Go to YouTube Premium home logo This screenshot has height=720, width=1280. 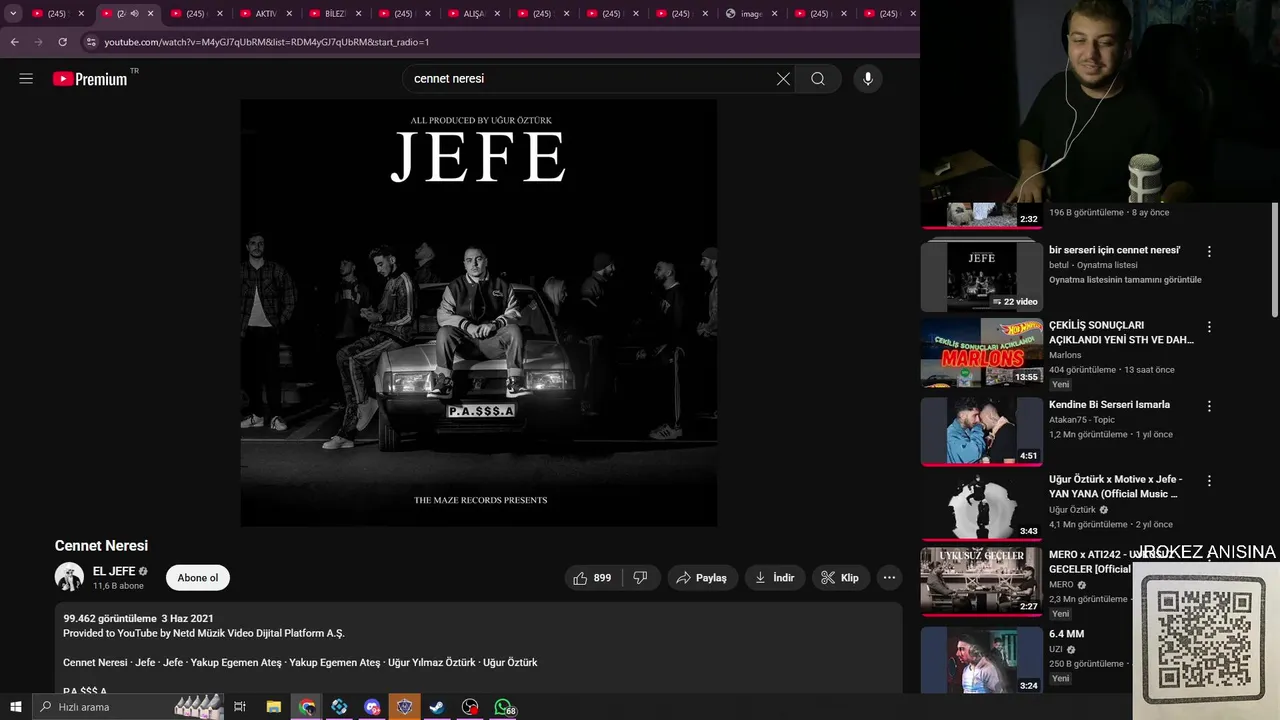91,79
